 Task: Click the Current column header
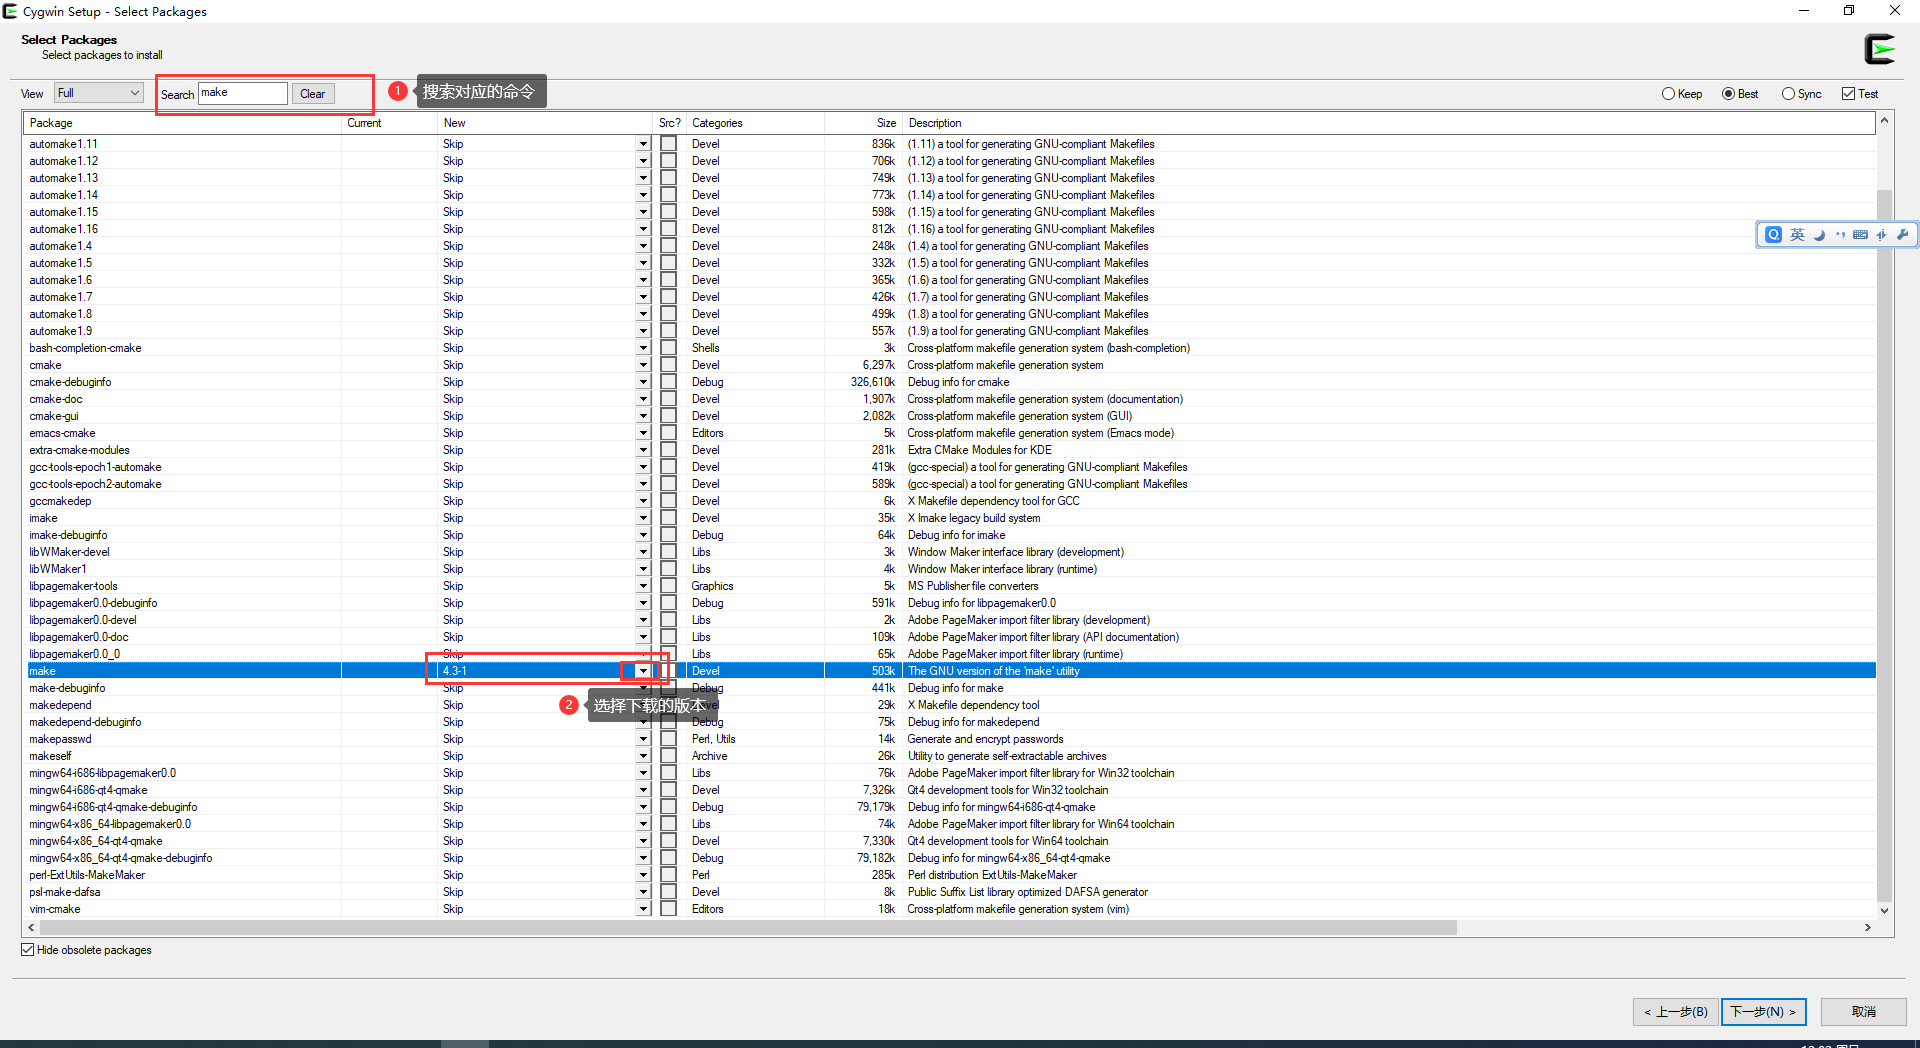coord(389,123)
